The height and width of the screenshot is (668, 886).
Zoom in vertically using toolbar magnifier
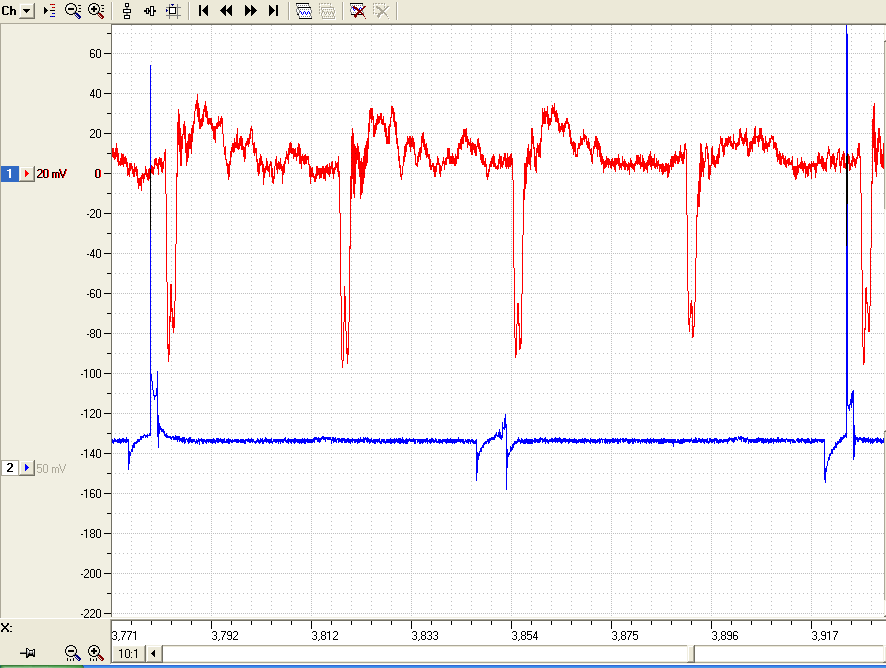click(96, 11)
